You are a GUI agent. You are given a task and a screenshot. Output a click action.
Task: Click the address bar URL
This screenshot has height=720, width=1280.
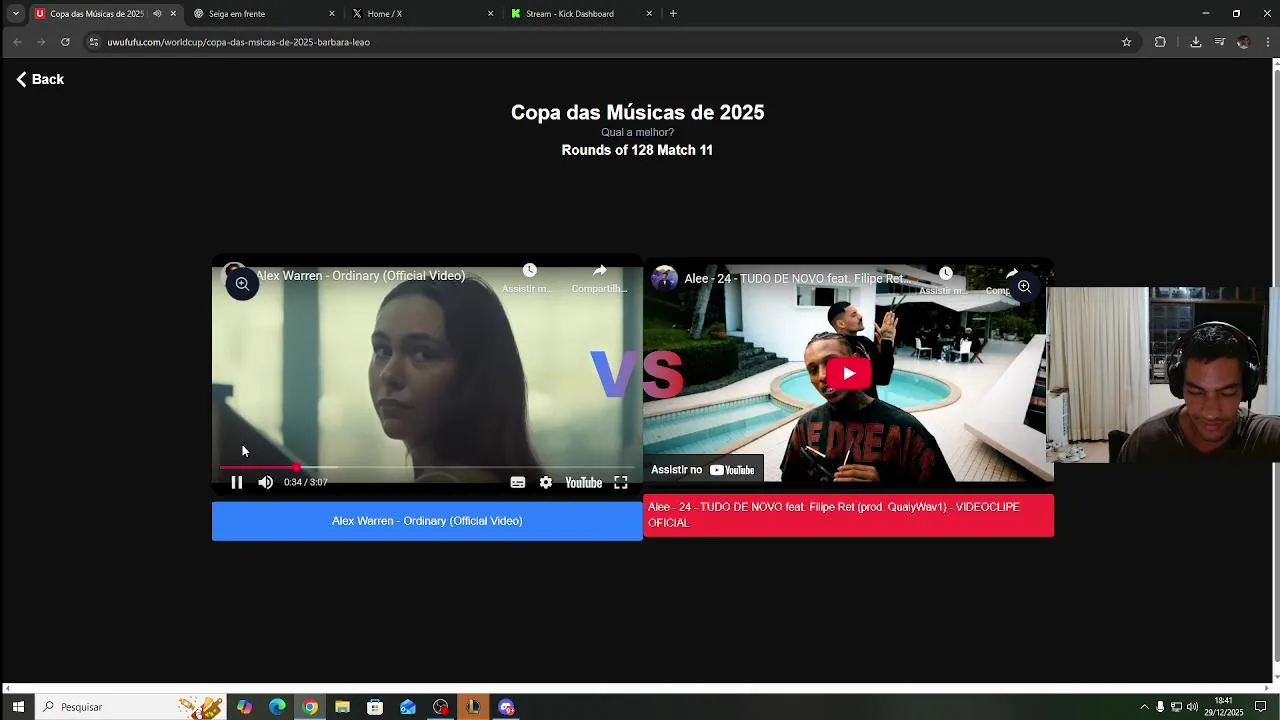(239, 42)
